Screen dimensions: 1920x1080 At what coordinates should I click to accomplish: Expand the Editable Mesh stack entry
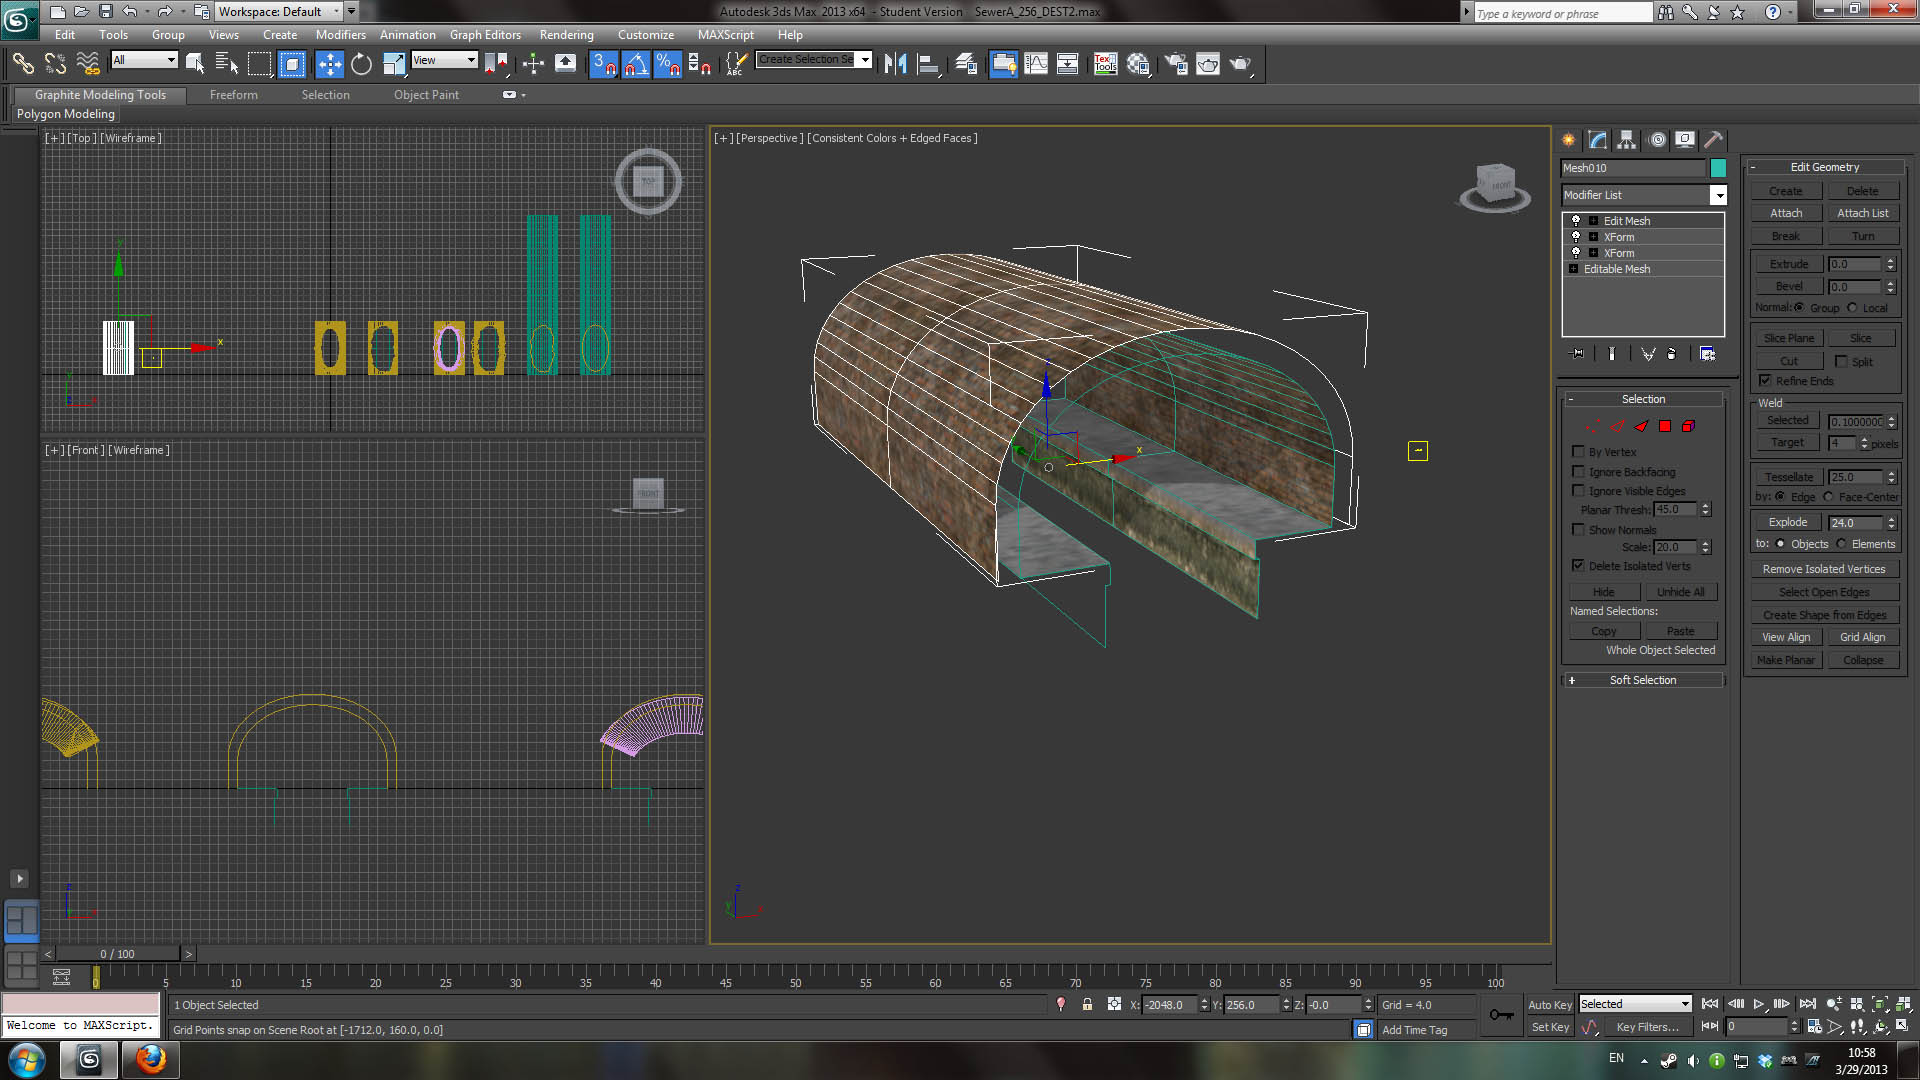click(1573, 269)
